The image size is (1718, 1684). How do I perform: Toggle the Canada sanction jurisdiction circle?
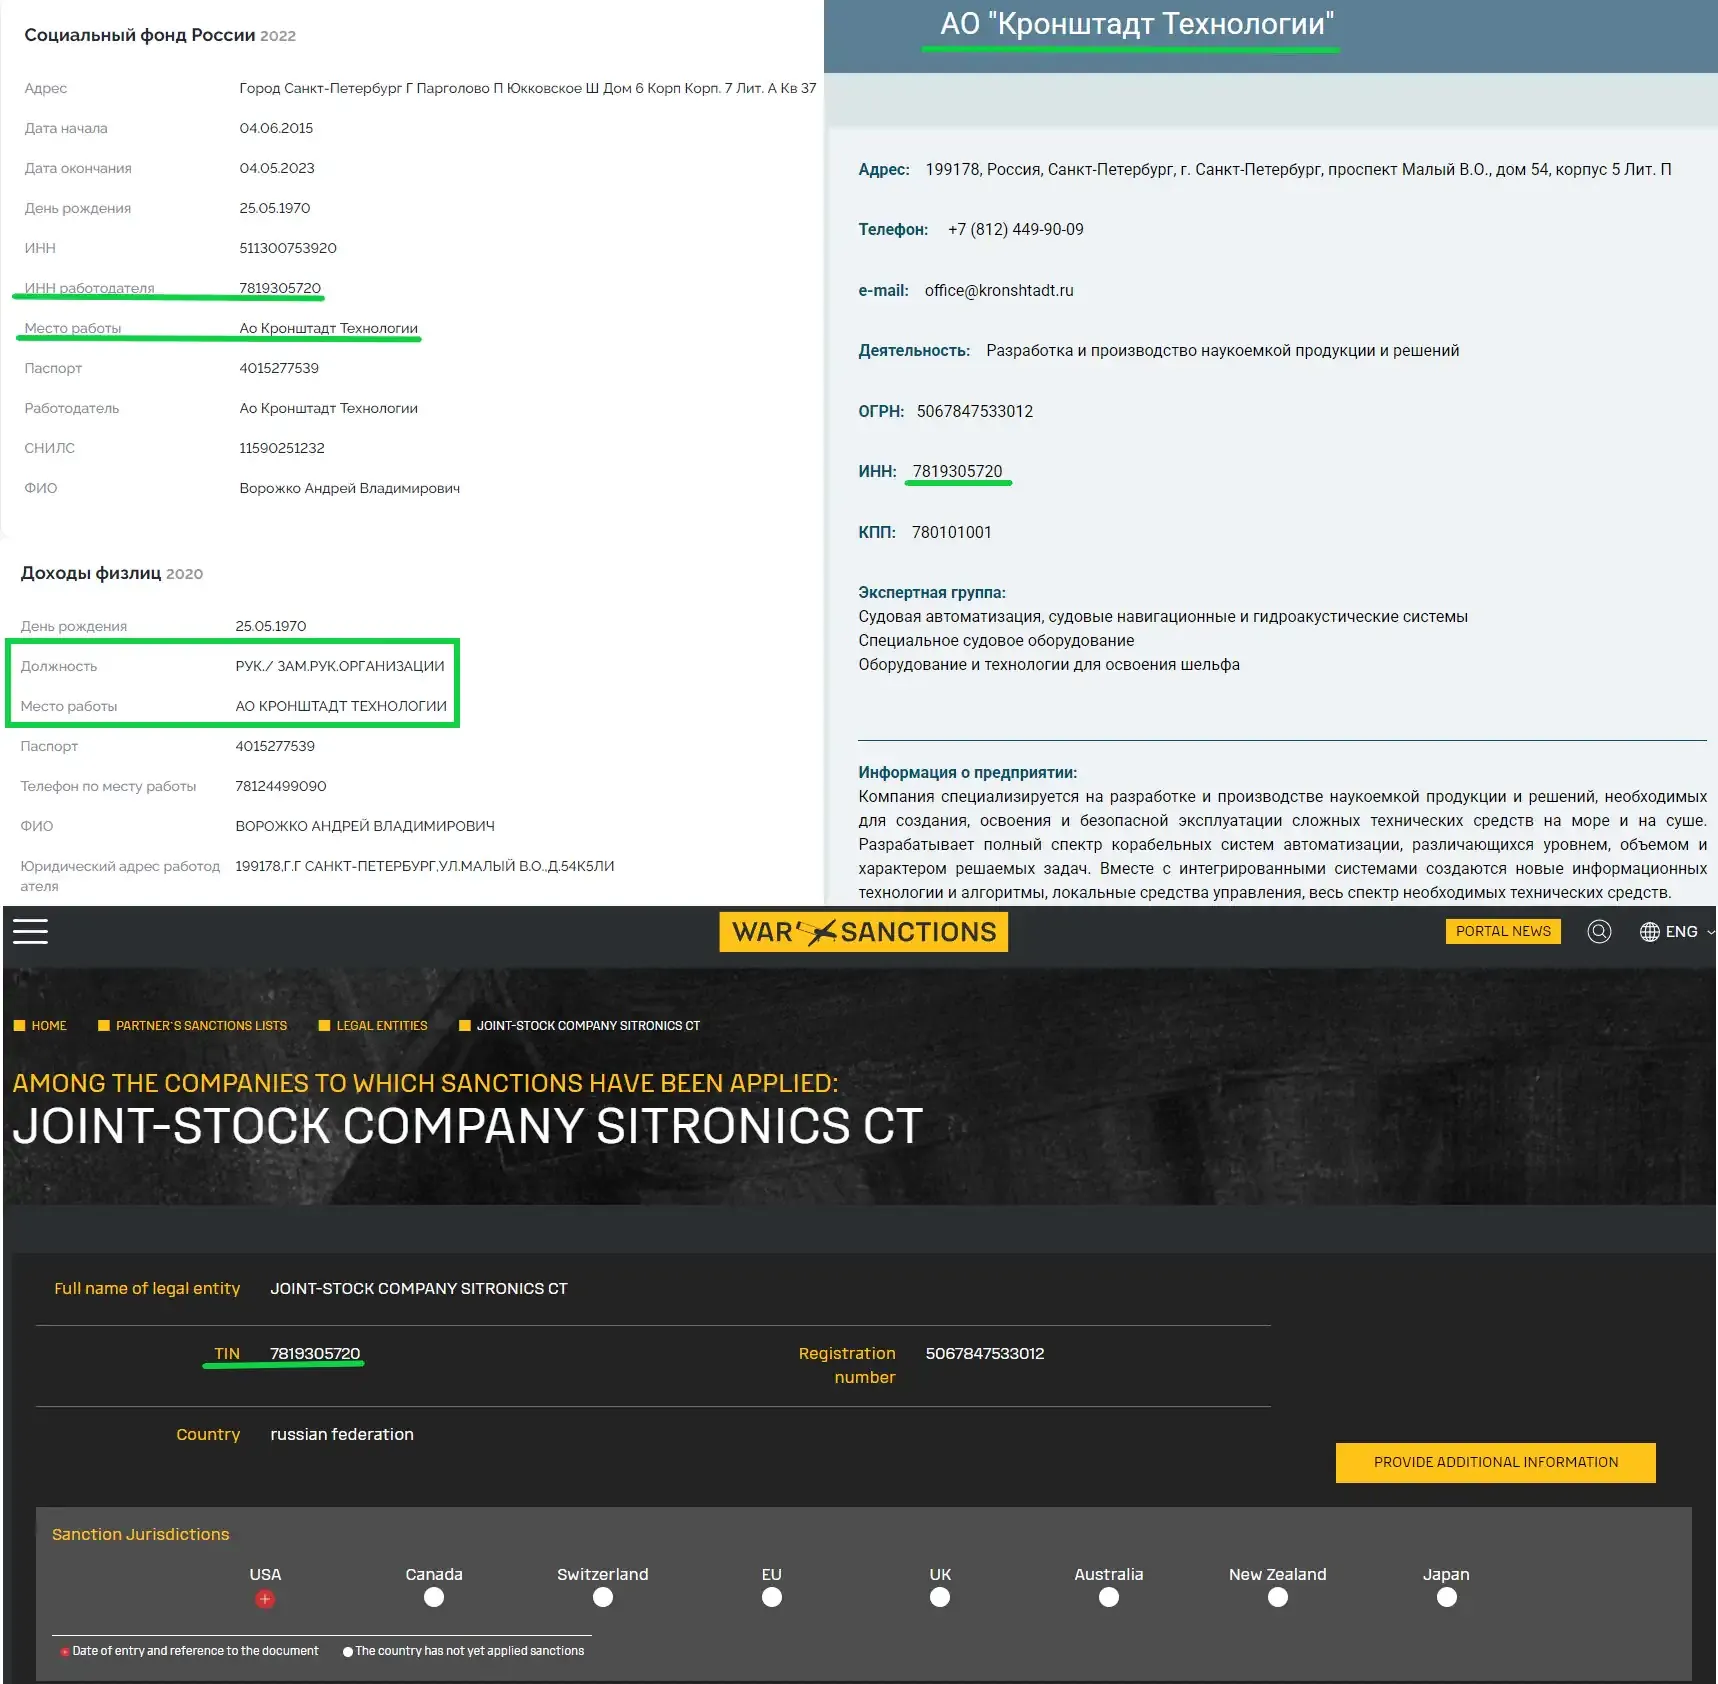point(433,1598)
